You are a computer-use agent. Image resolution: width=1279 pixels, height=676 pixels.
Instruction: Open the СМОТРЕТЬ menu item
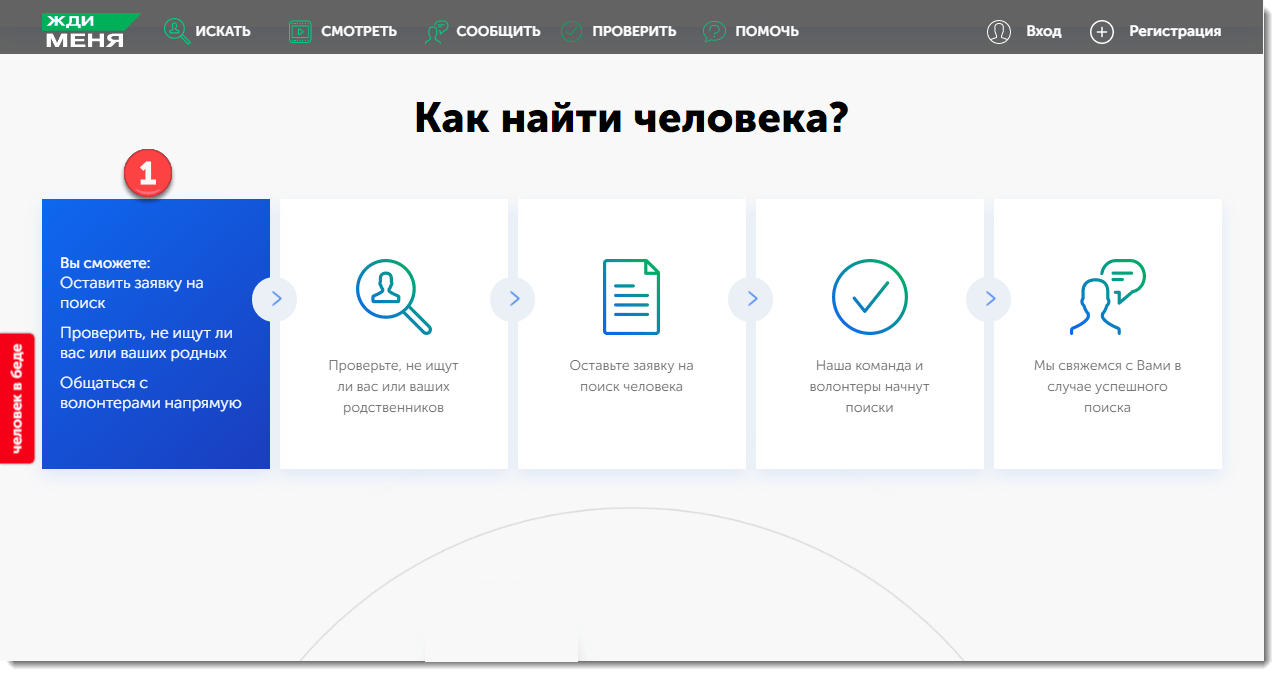pyautogui.click(x=359, y=31)
